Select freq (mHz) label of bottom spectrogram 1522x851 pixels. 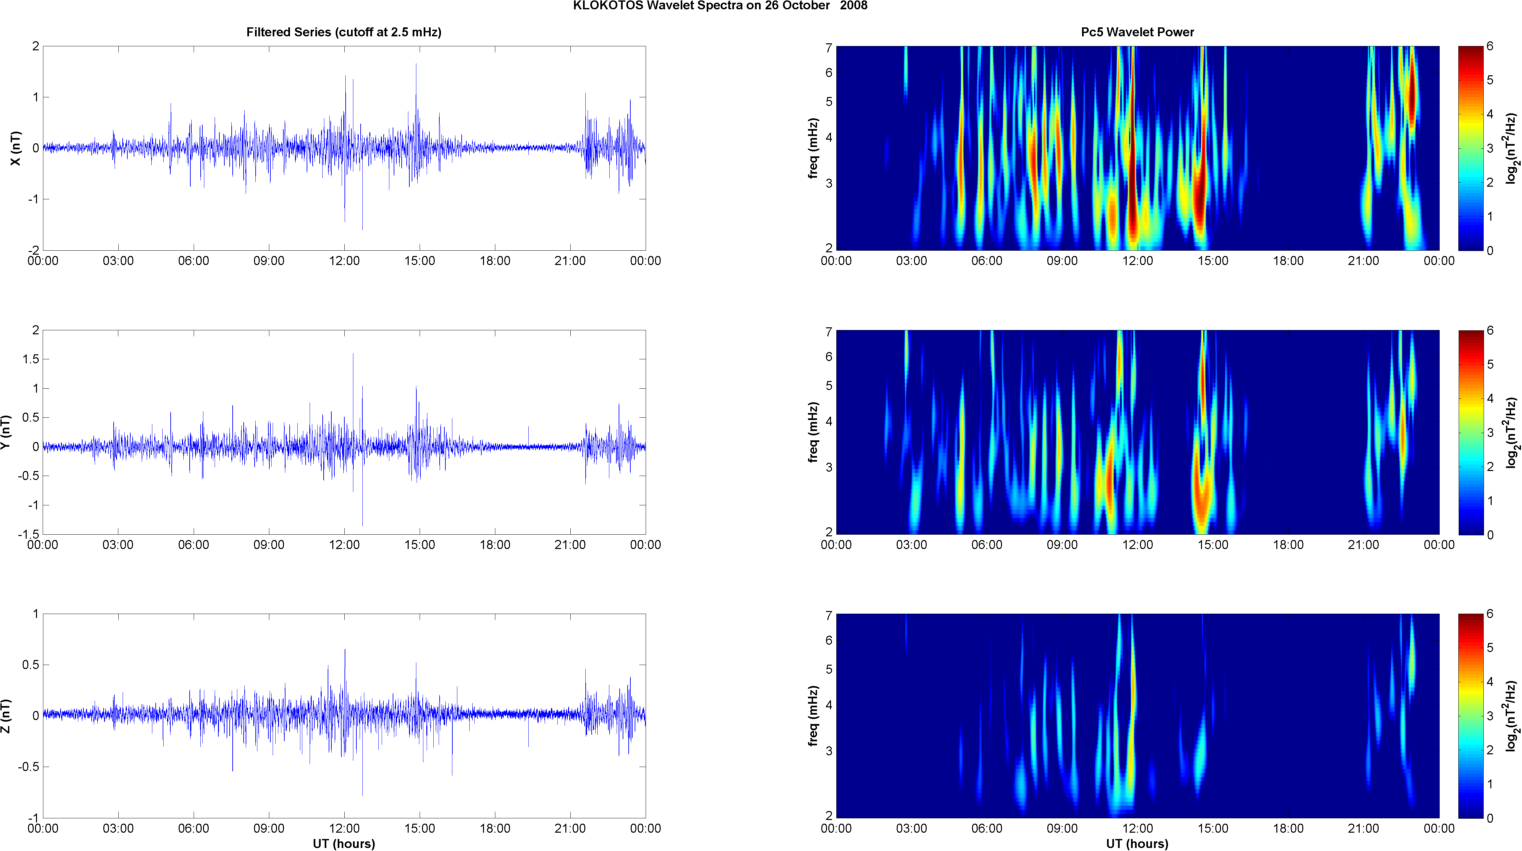(813, 716)
